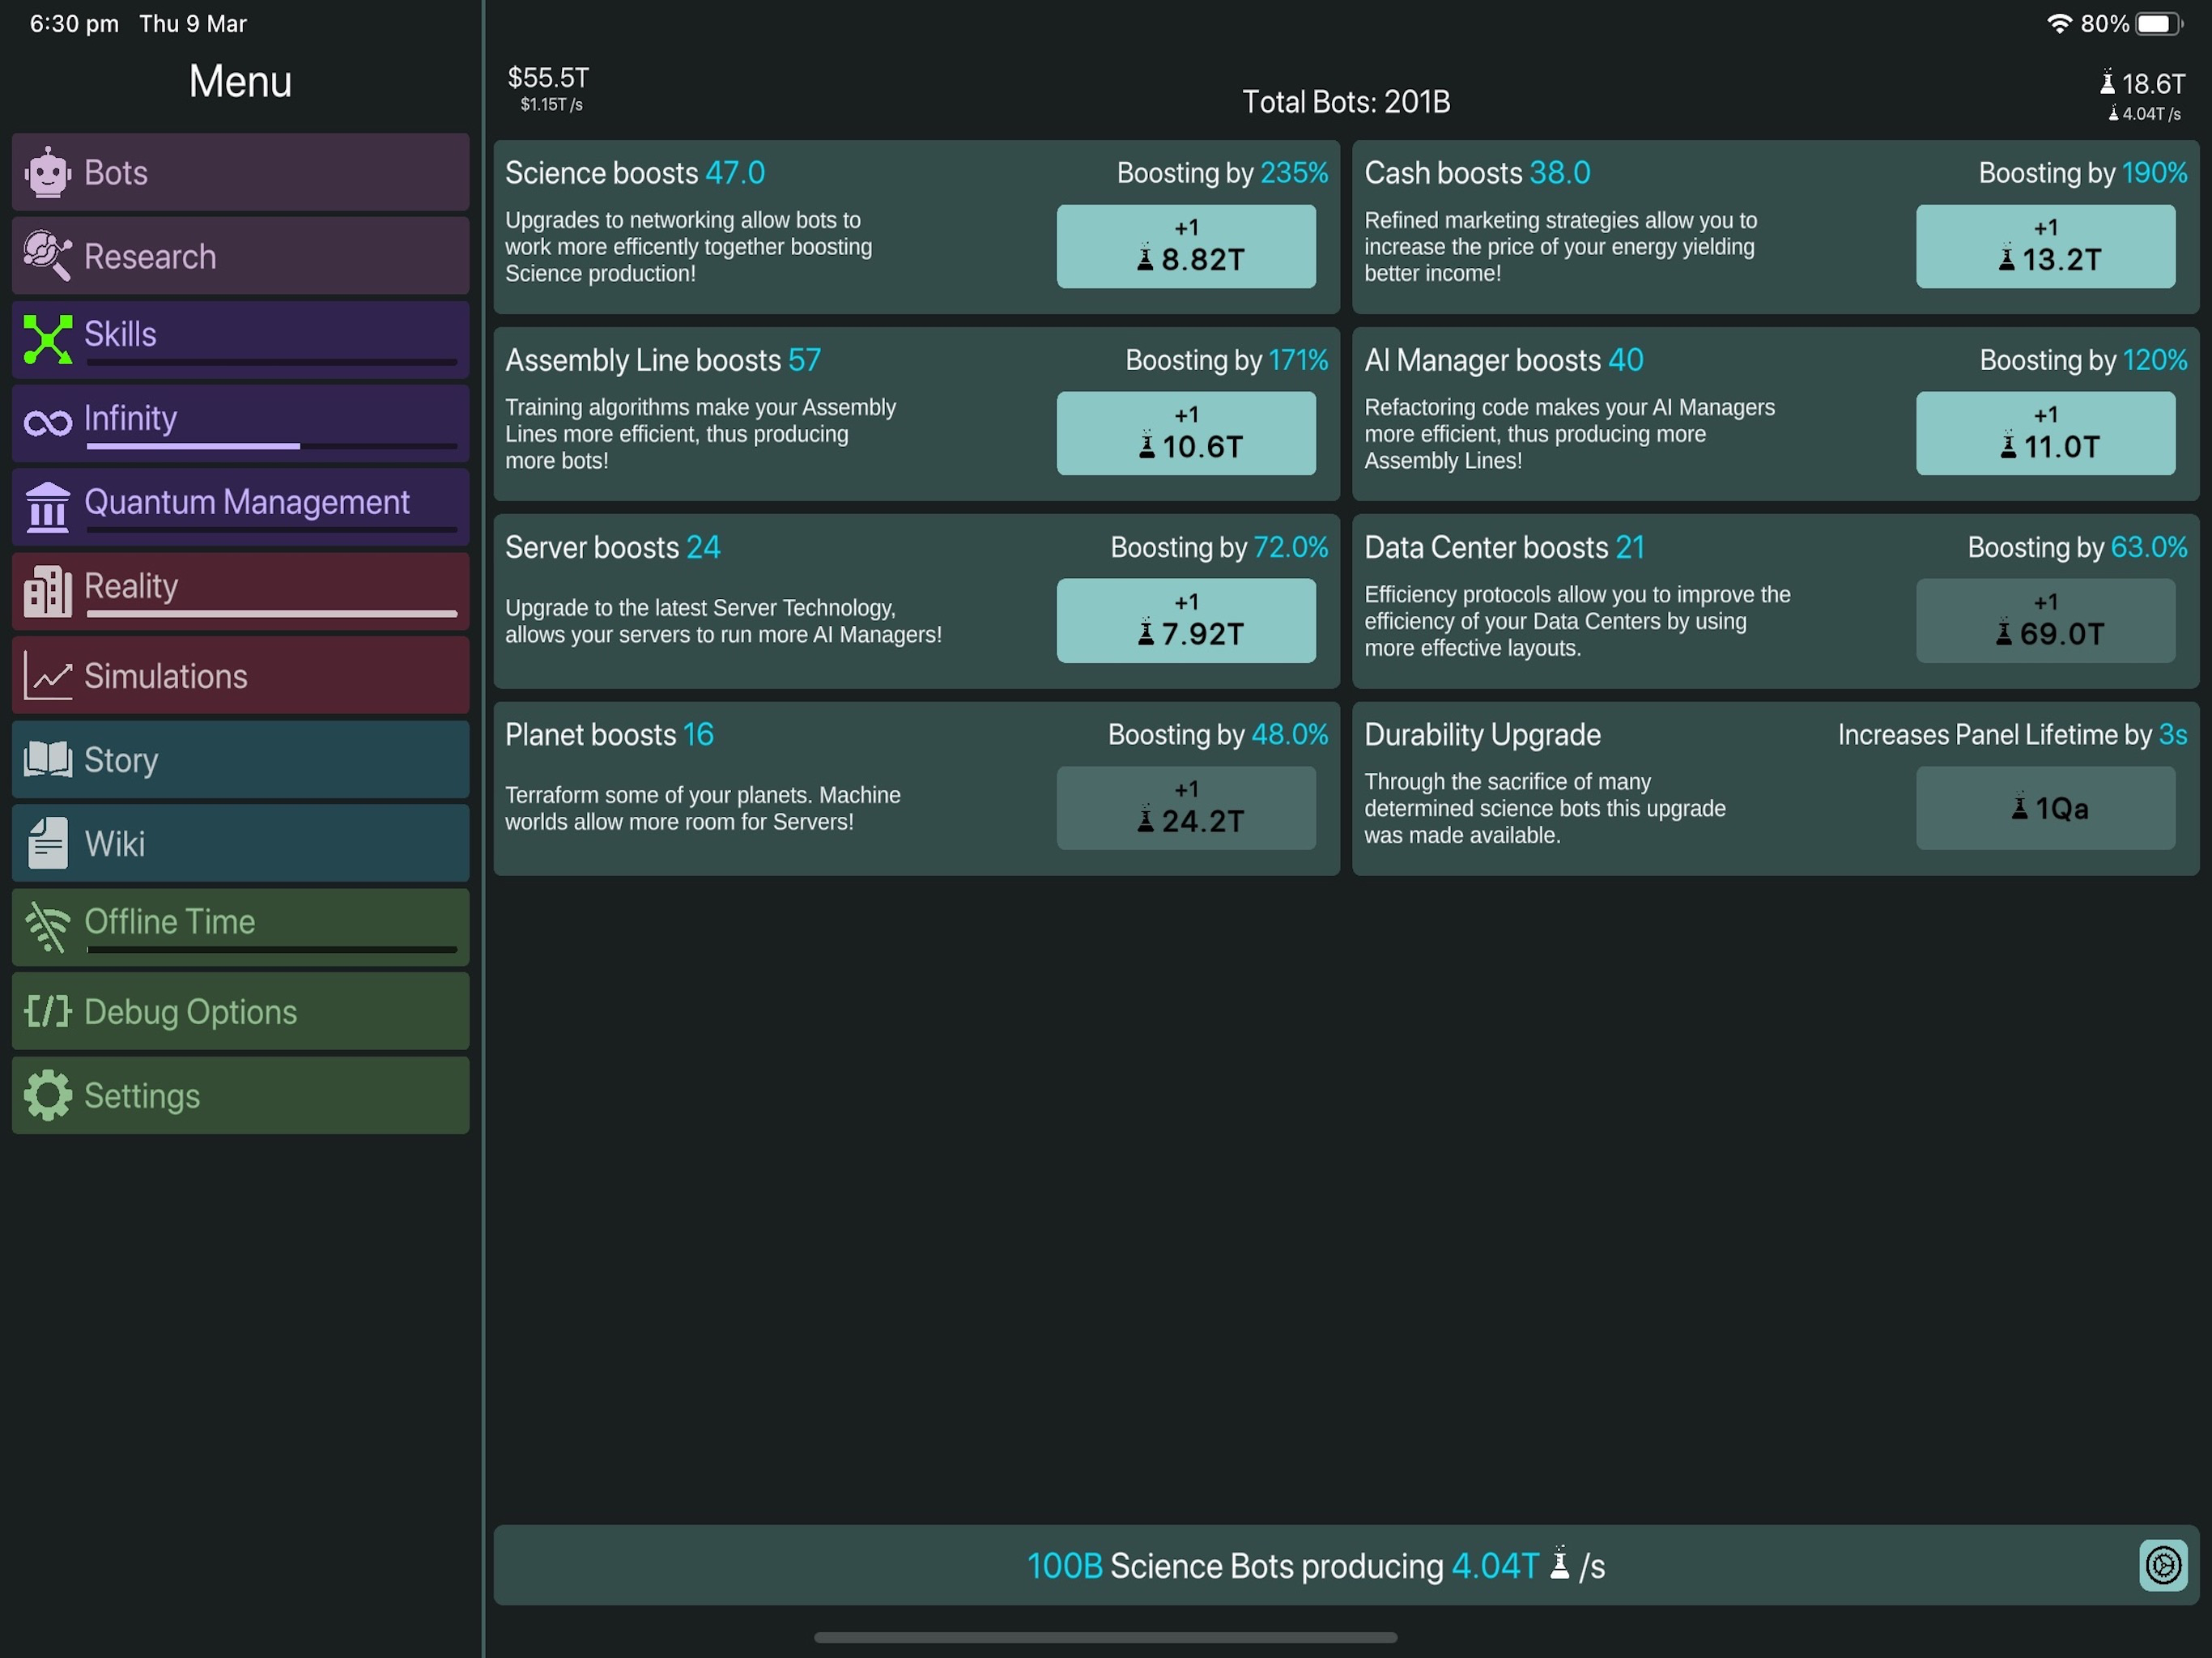2212x1658 pixels.
Task: Click the Reality buildings icon
Action: pyautogui.click(x=47, y=590)
